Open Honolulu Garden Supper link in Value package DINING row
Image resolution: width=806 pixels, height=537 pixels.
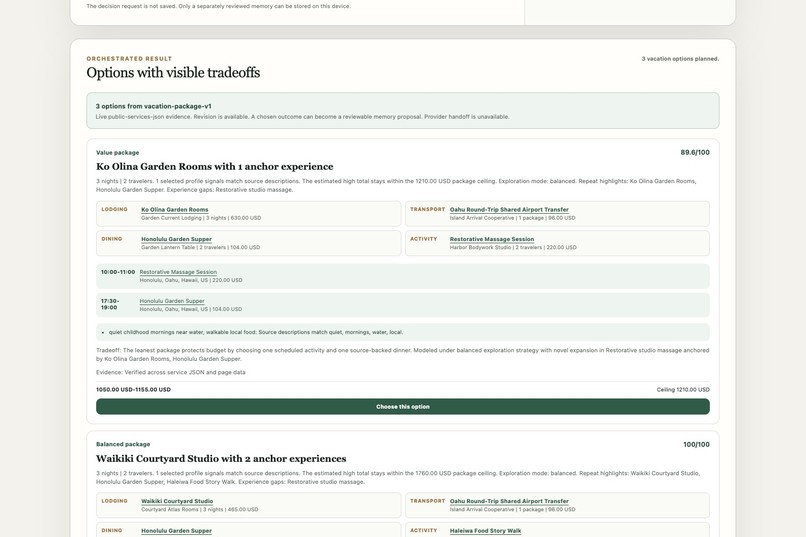(176, 239)
